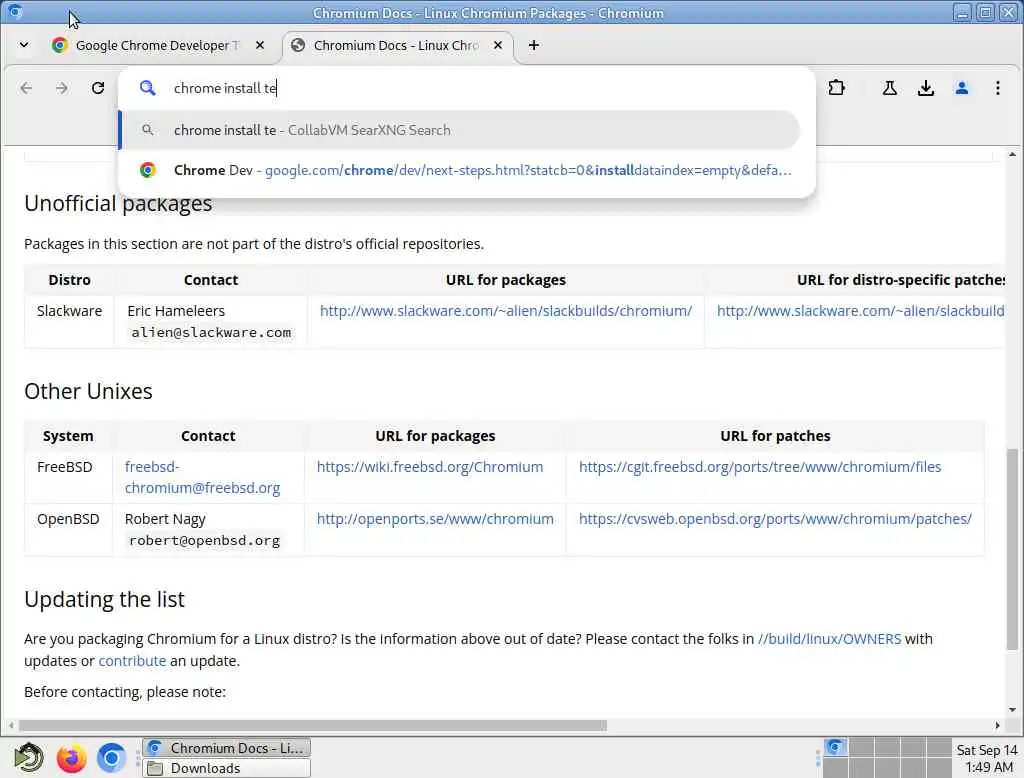Switch to Google Chrome Developer tab
Viewport: 1024px width, 778px height.
[x=157, y=45]
